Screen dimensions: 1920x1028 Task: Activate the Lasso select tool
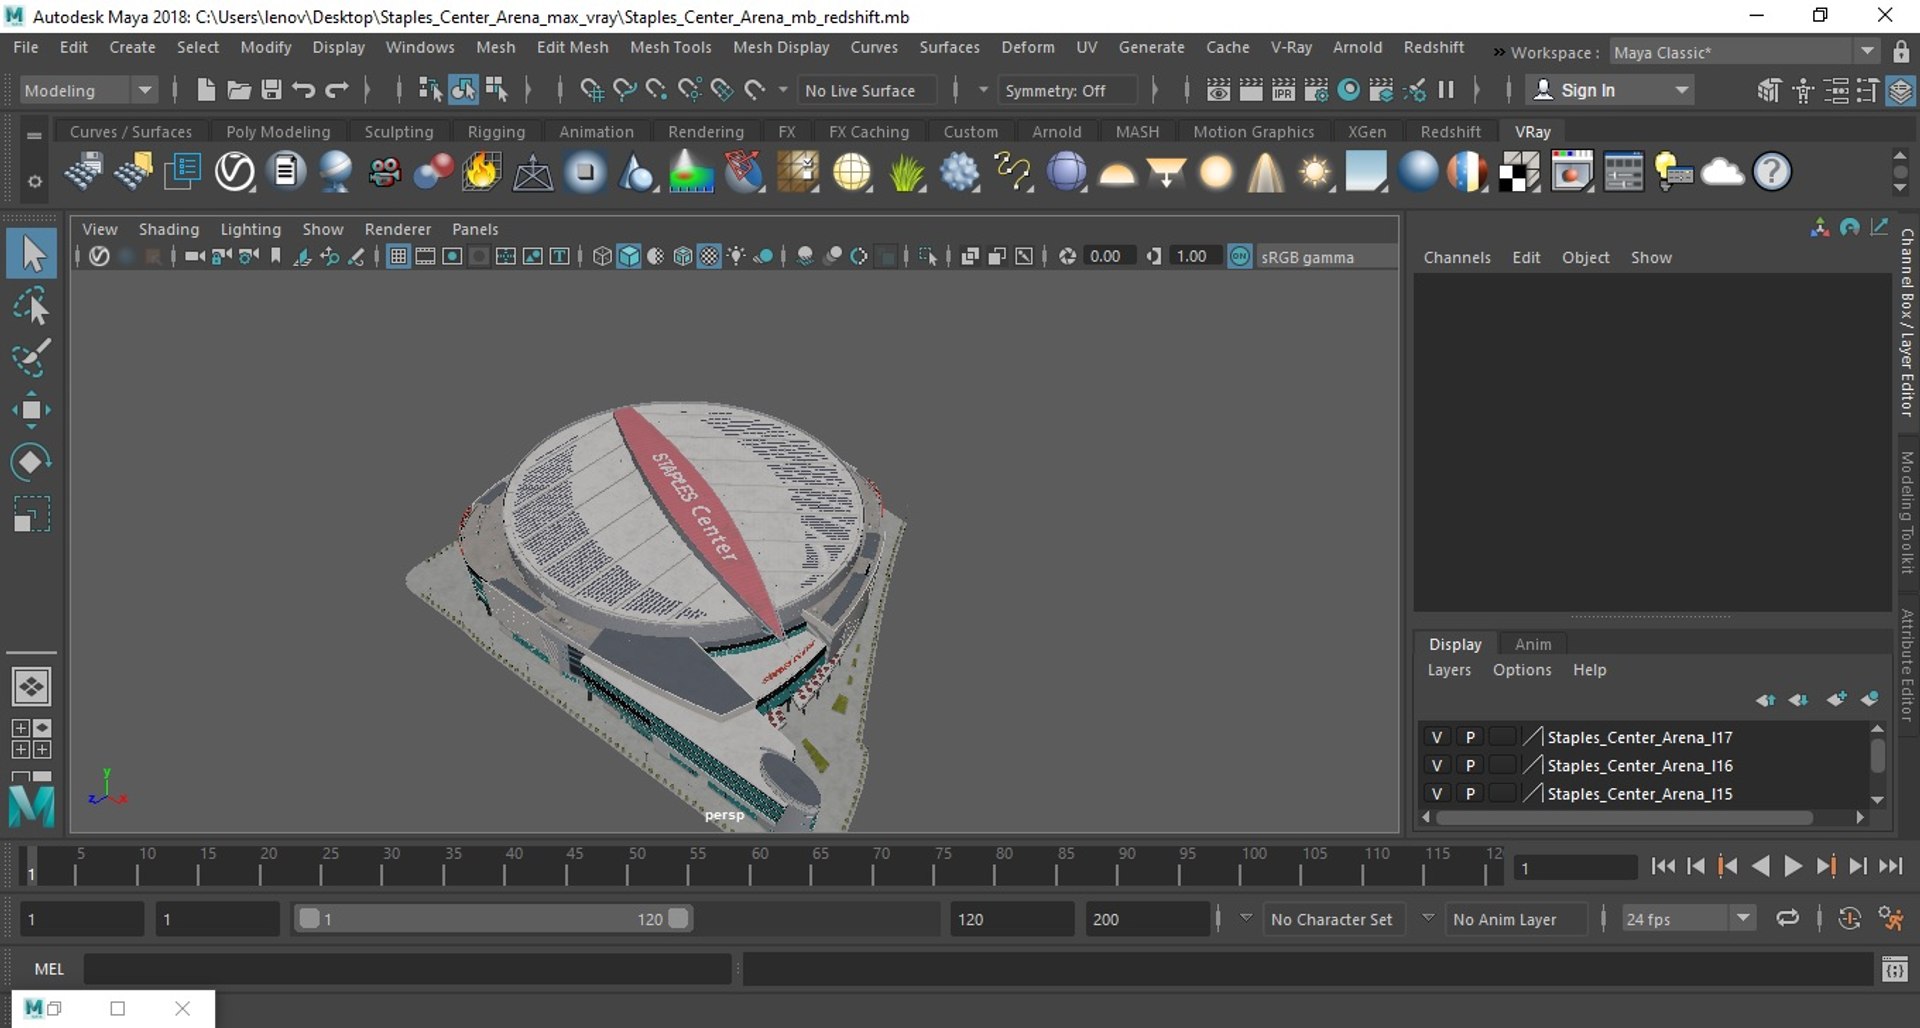coord(32,306)
